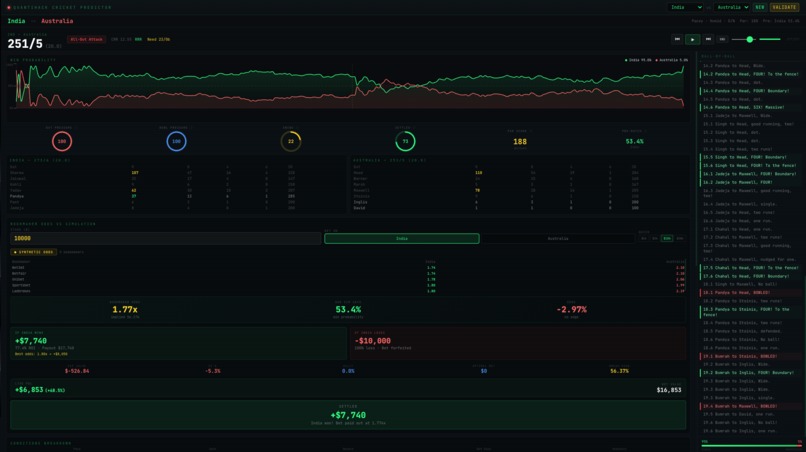This screenshot has height=452, width=806.
Task: Click the Australia team name in header
Action: click(57, 21)
